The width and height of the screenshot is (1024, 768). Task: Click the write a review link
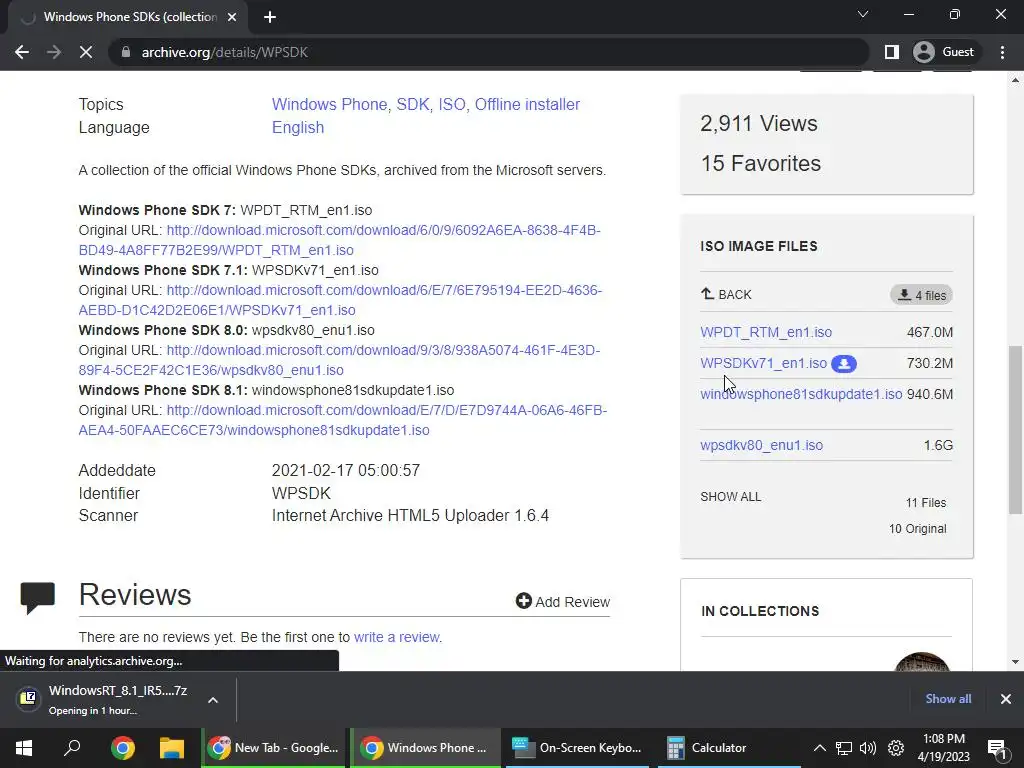[x=396, y=637]
